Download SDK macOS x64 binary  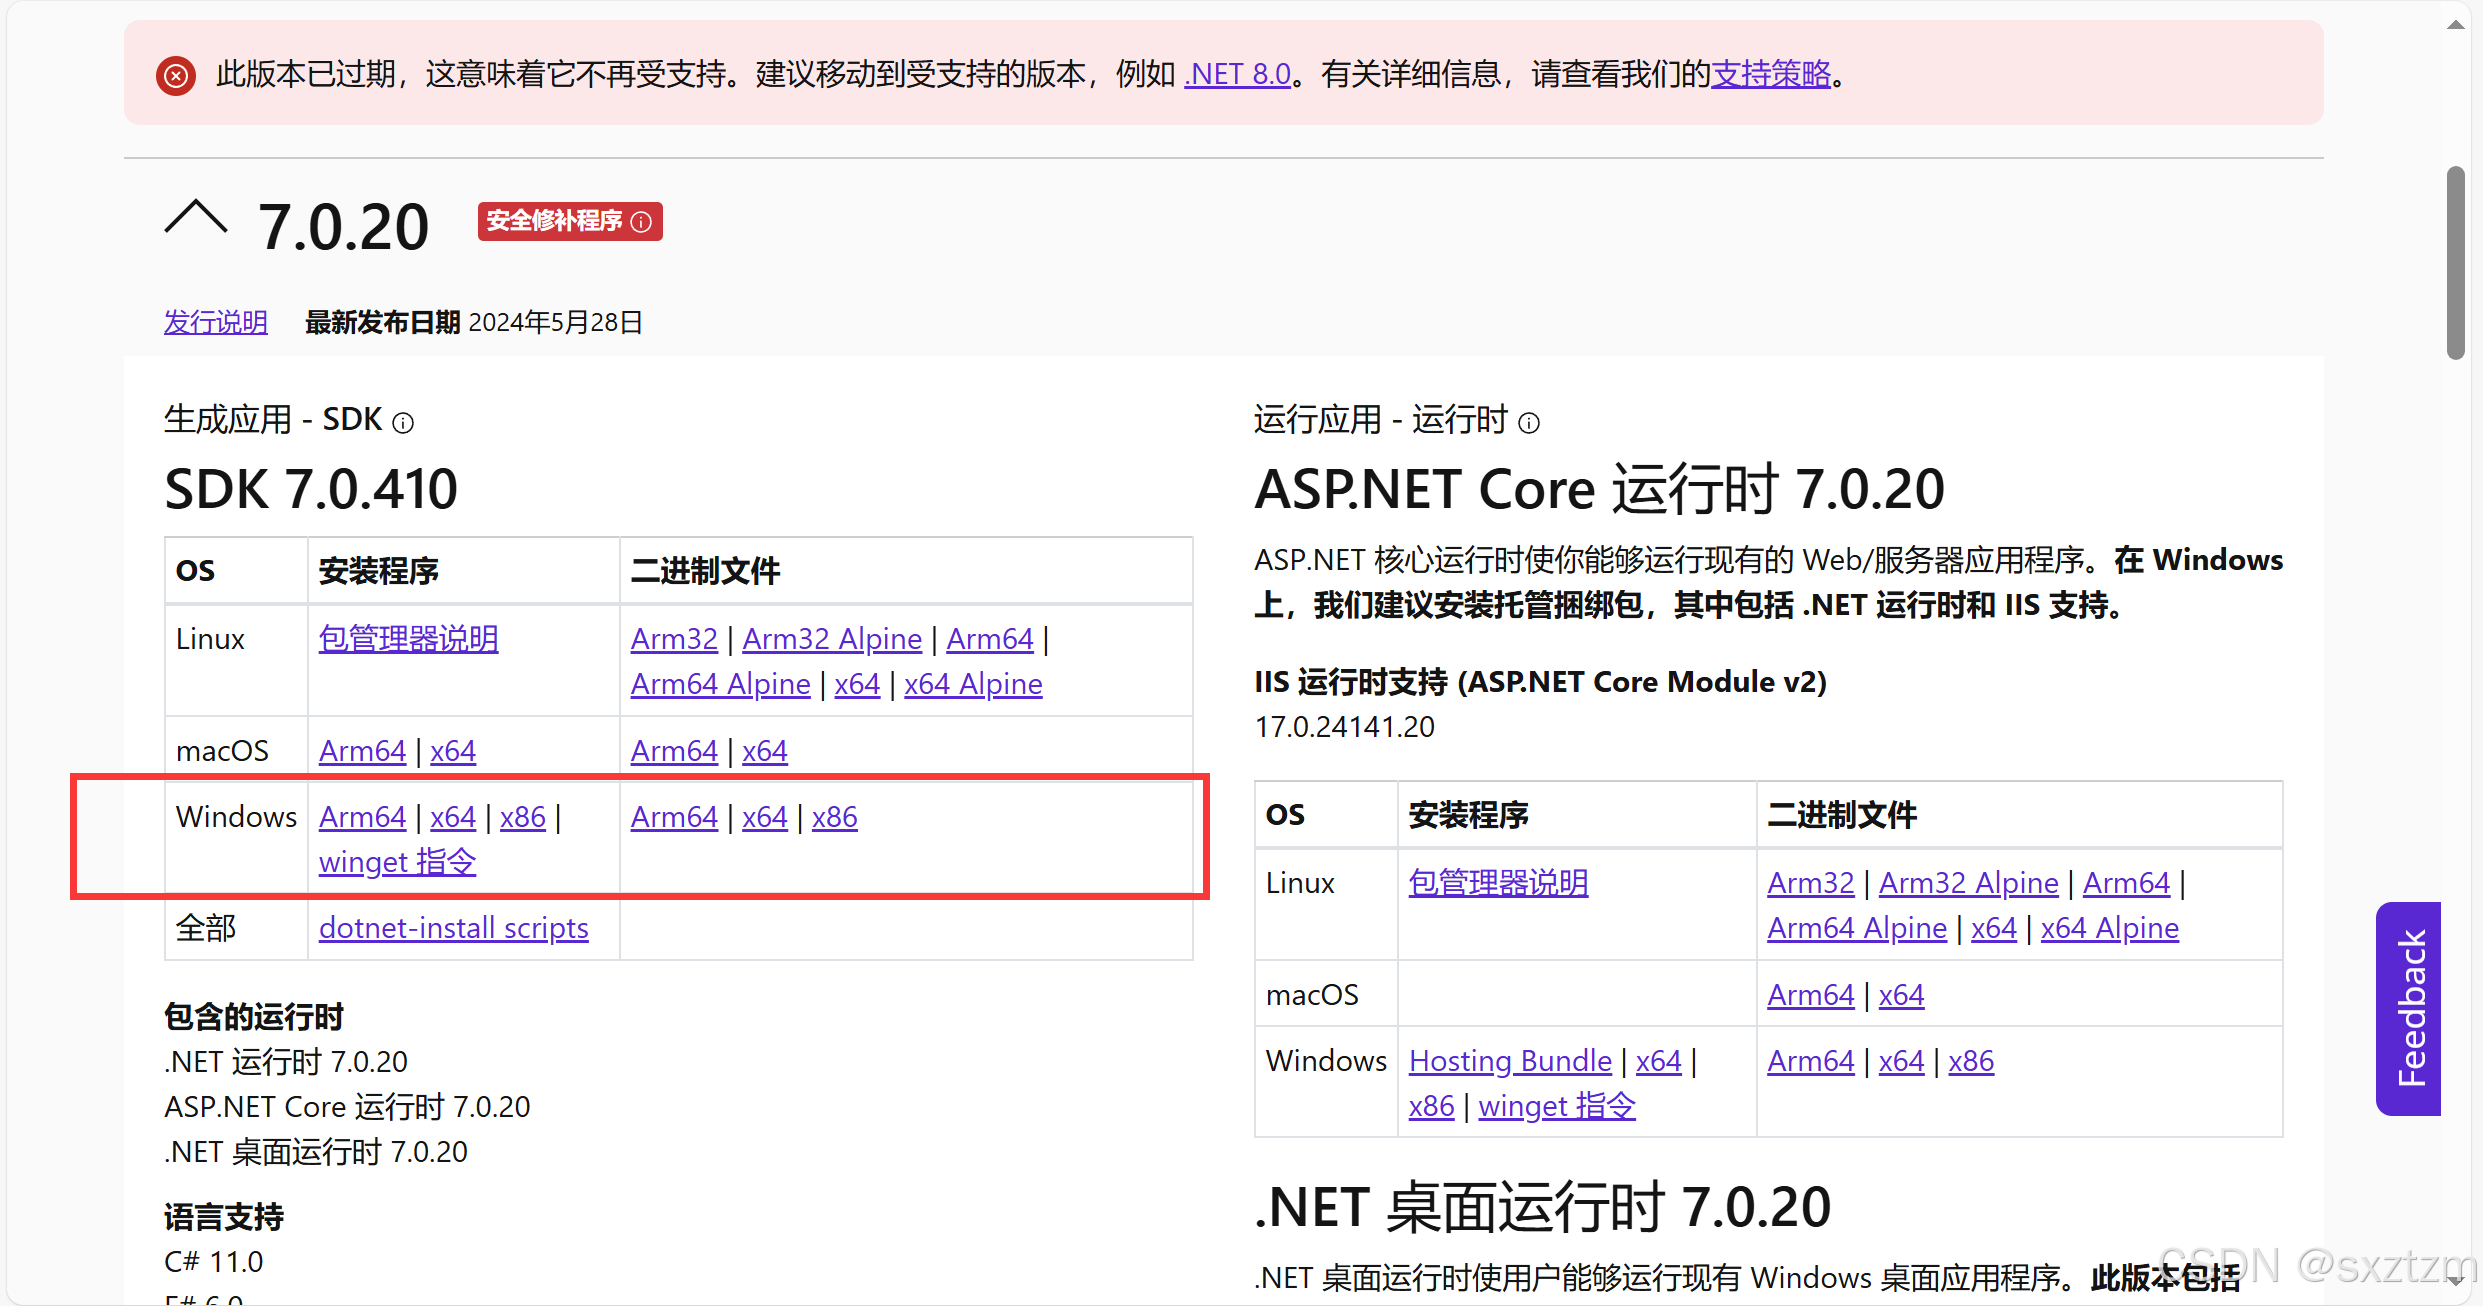tap(765, 750)
